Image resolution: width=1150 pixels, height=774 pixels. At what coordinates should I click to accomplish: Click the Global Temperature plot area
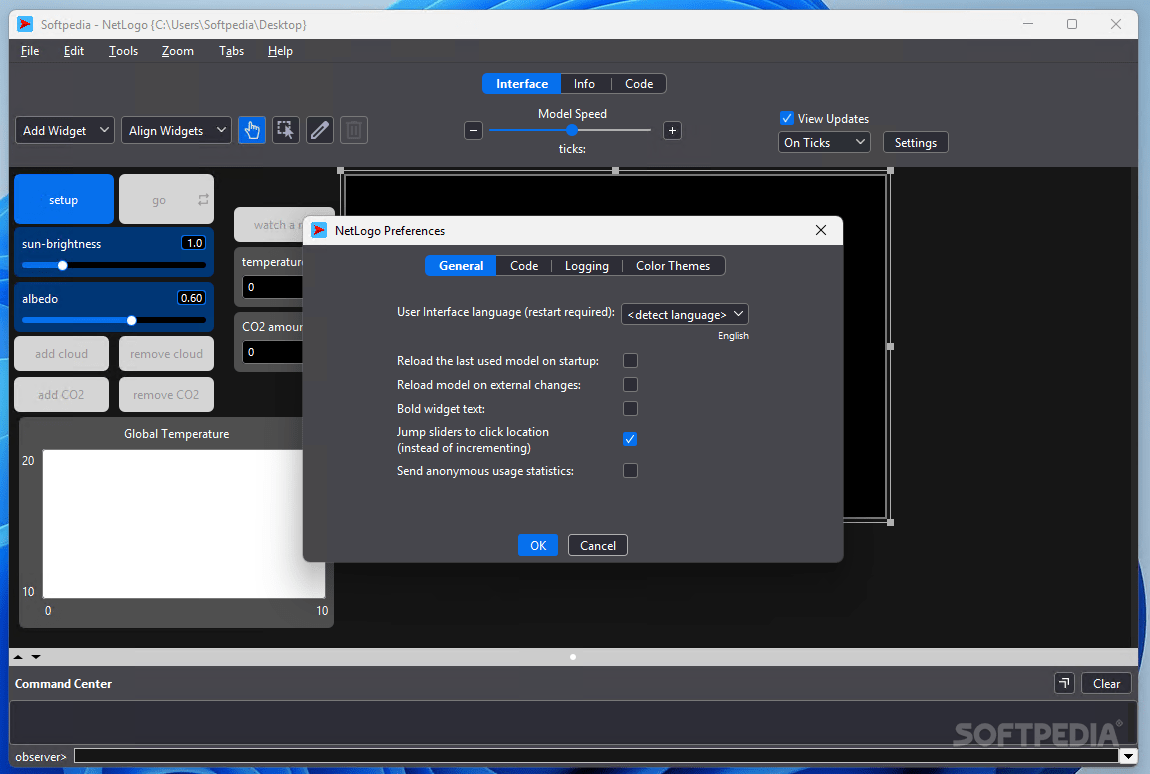pyautogui.click(x=183, y=523)
